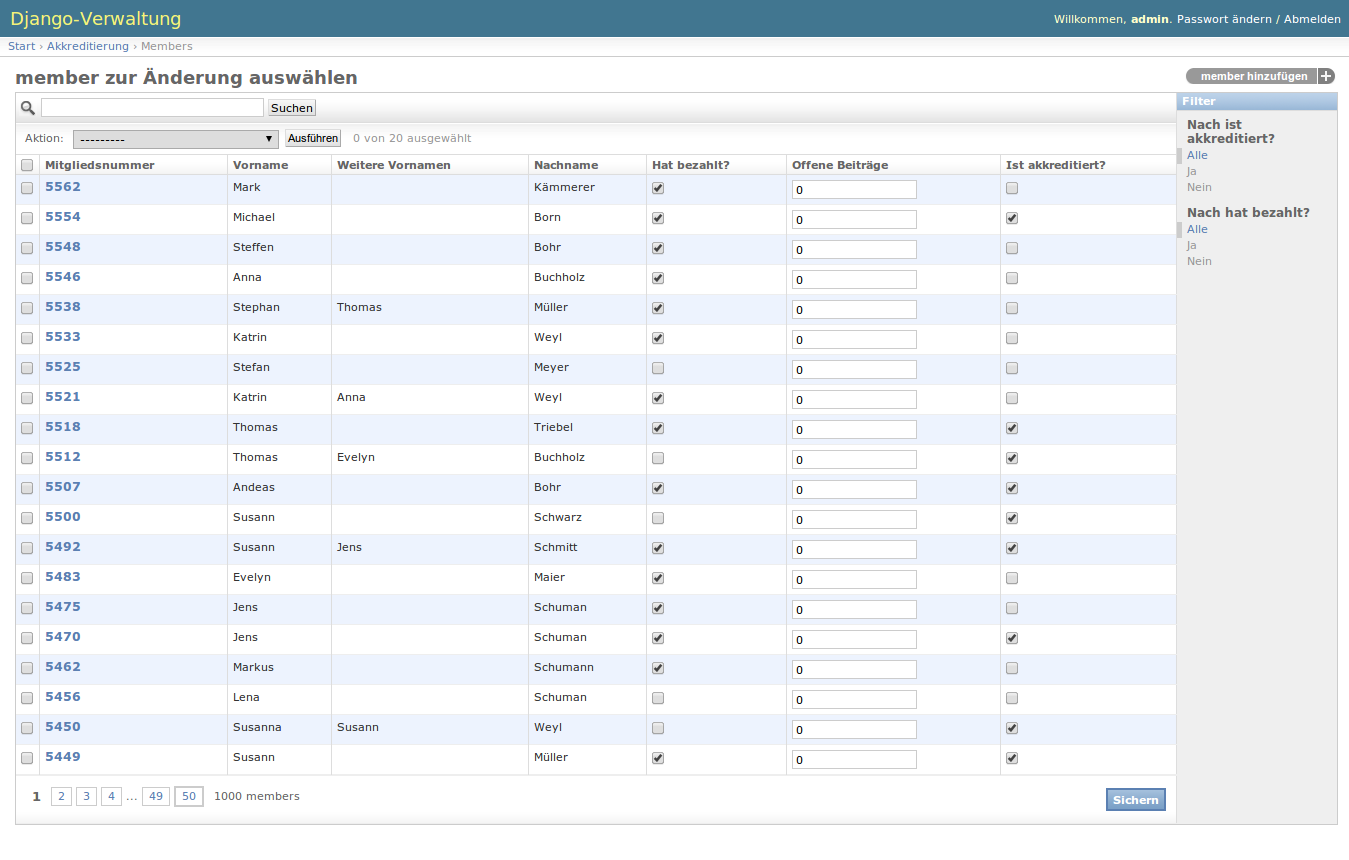1349x860 pixels.
Task: Check Hat bezahlt for Stefan Meyer
Action: [x=658, y=368]
